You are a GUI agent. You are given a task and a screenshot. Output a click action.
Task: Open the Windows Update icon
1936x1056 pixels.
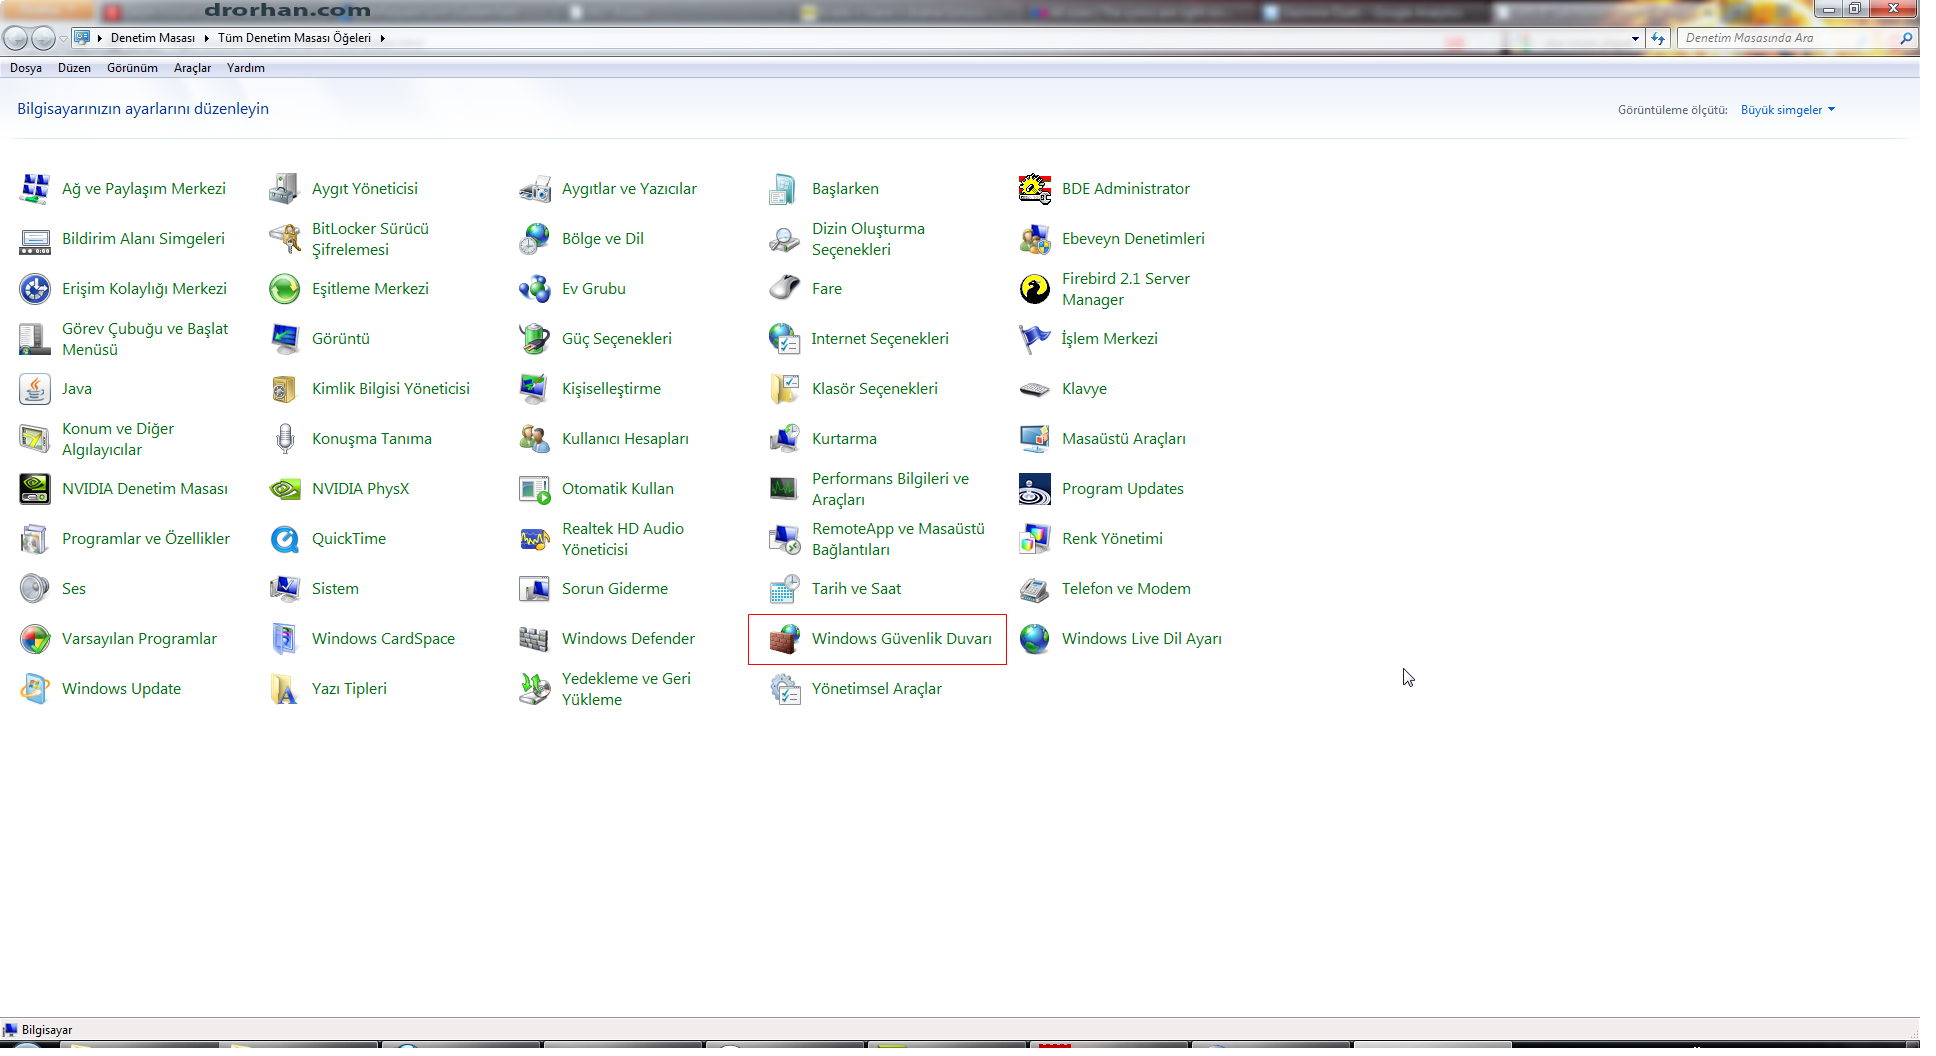coord(35,689)
